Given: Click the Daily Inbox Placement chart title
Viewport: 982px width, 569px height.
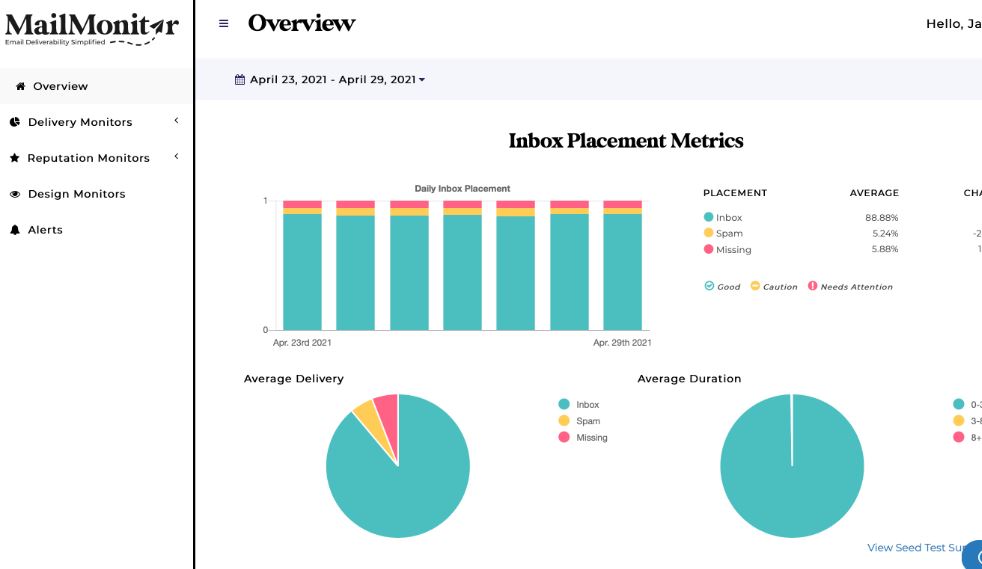Looking at the screenshot, I should point(462,188).
